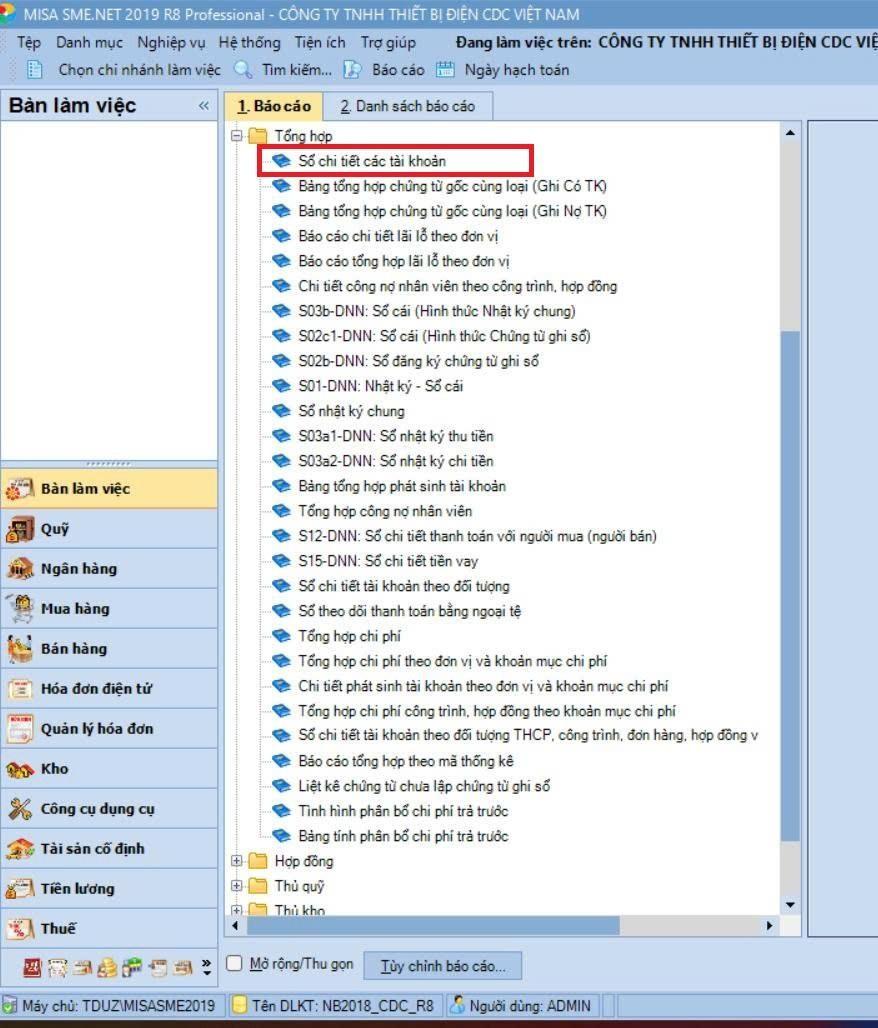Switch to the 1. Báo cáo tab
The height and width of the screenshot is (1028, 878).
tap(273, 106)
